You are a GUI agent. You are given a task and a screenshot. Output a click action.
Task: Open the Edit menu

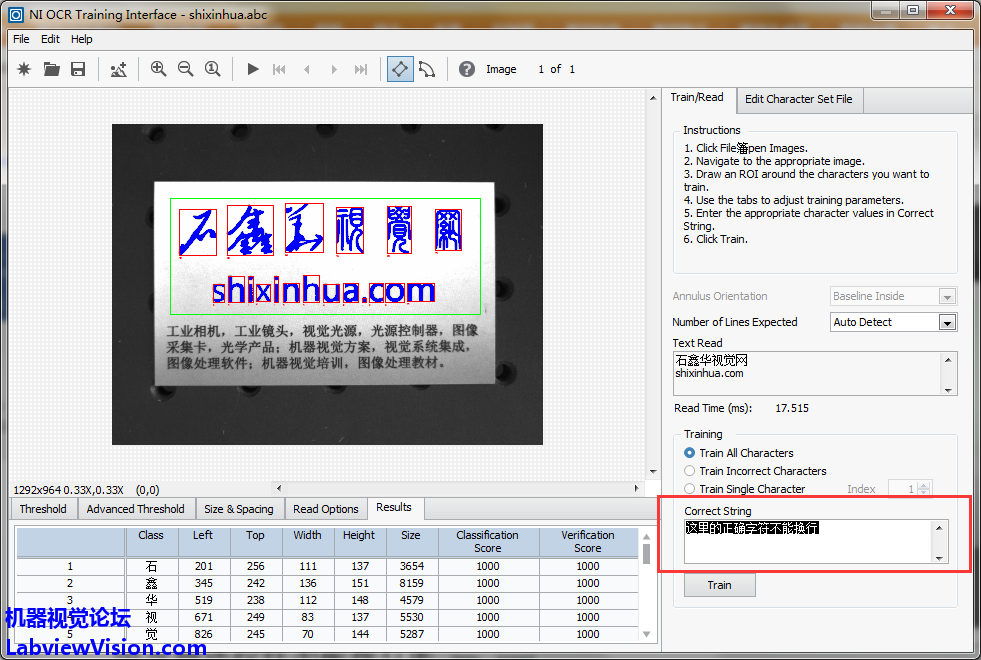coord(50,39)
